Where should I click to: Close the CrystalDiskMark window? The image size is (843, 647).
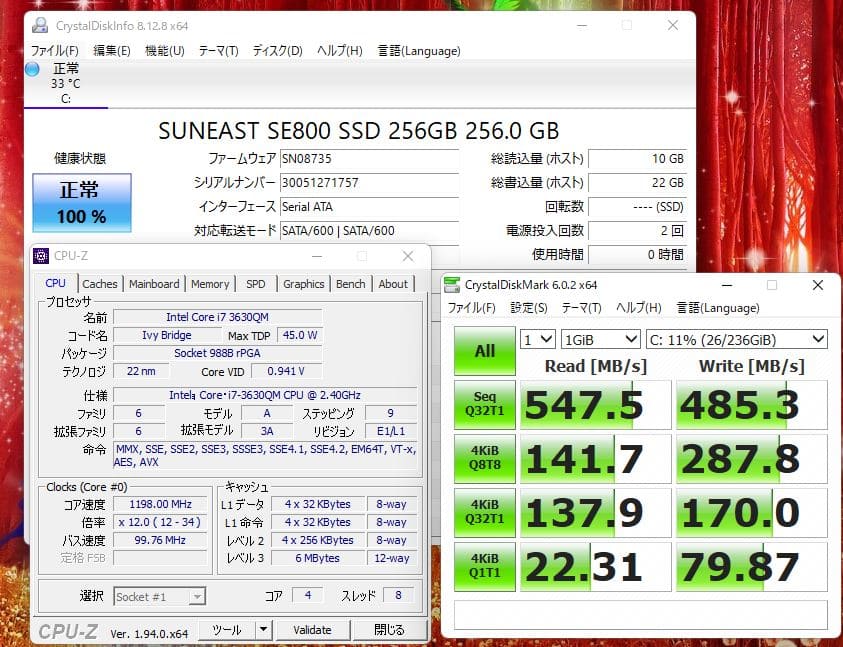818,285
